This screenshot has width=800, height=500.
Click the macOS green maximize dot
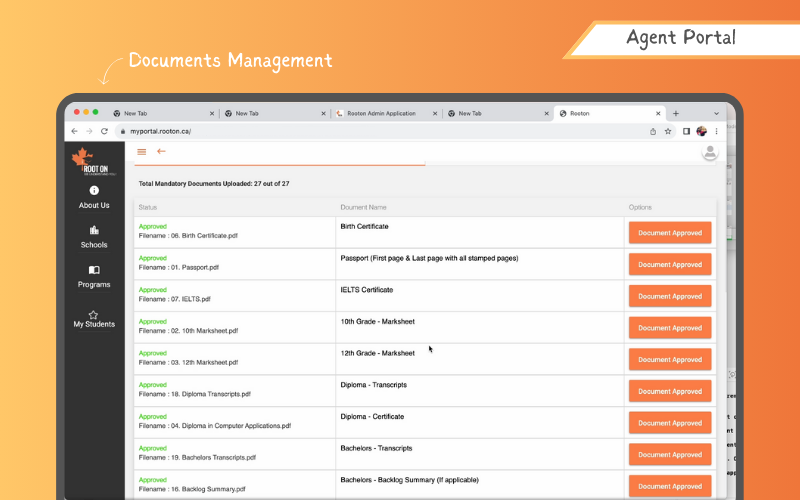click(x=95, y=112)
